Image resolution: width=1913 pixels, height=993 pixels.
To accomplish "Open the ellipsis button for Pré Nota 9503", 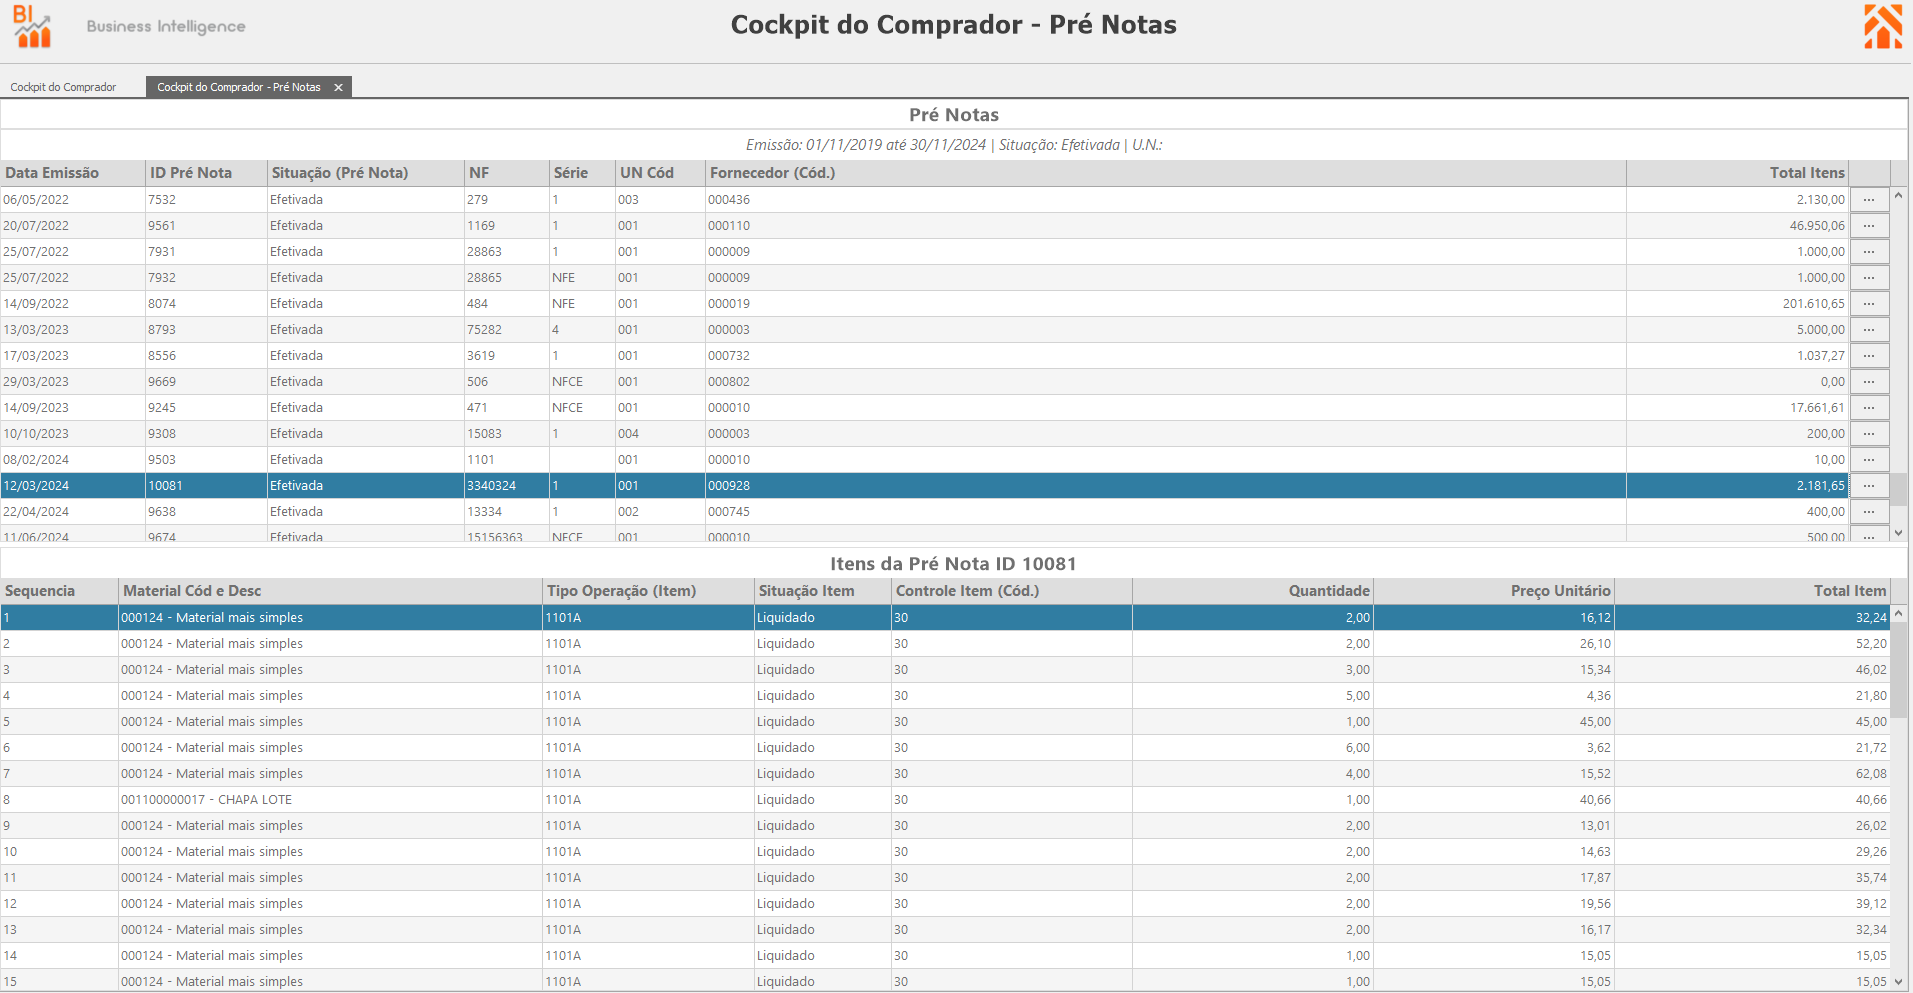I will (x=1869, y=460).
